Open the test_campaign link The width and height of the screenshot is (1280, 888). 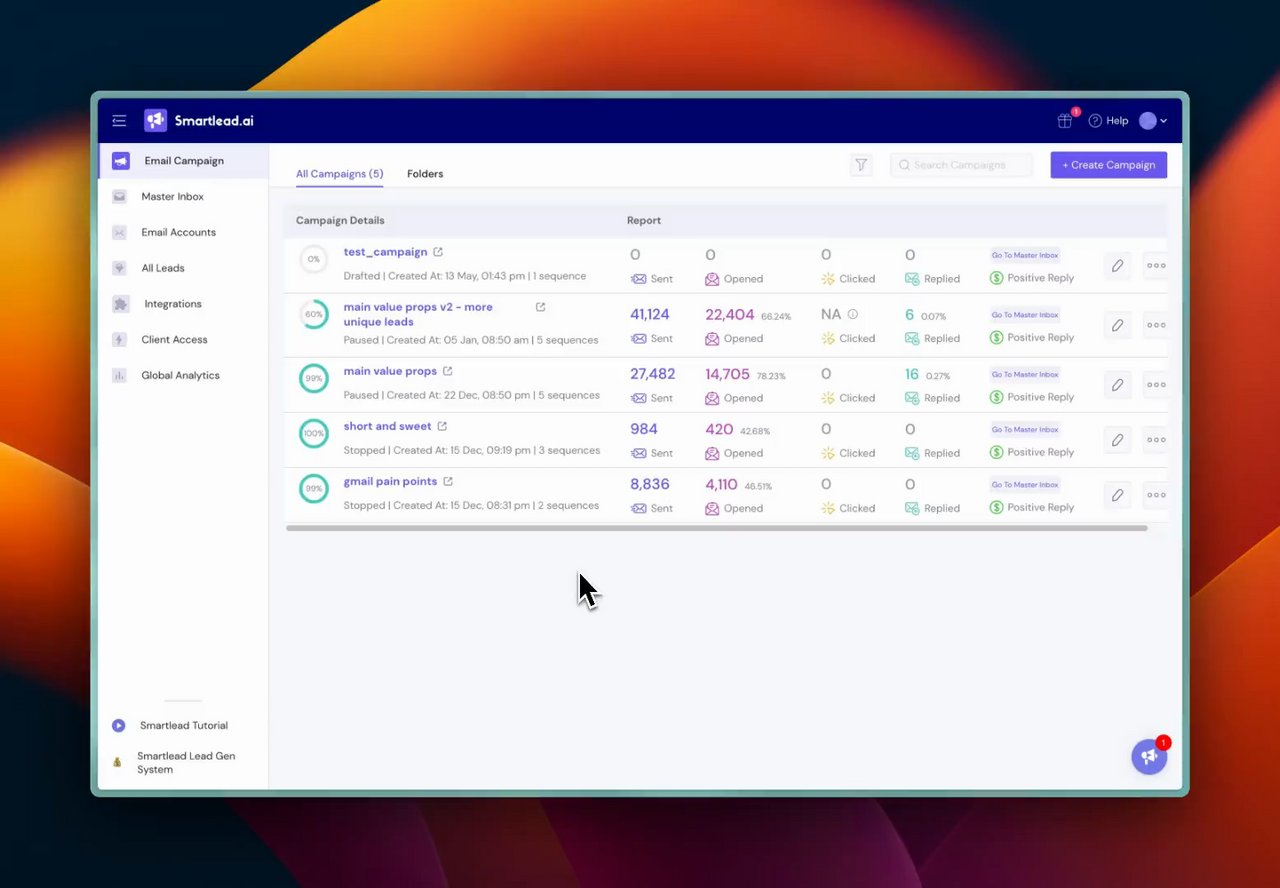point(385,252)
